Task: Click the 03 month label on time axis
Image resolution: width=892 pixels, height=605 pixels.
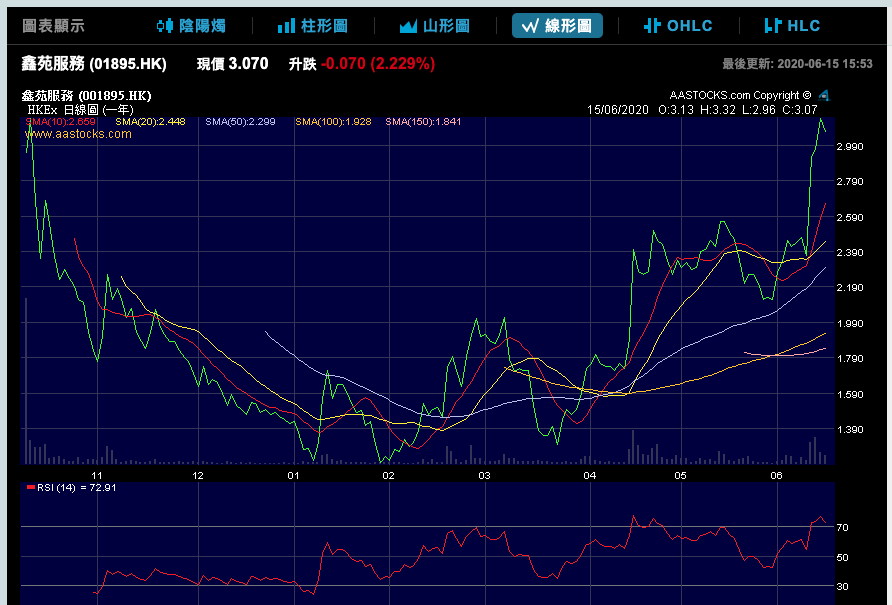Action: [484, 475]
